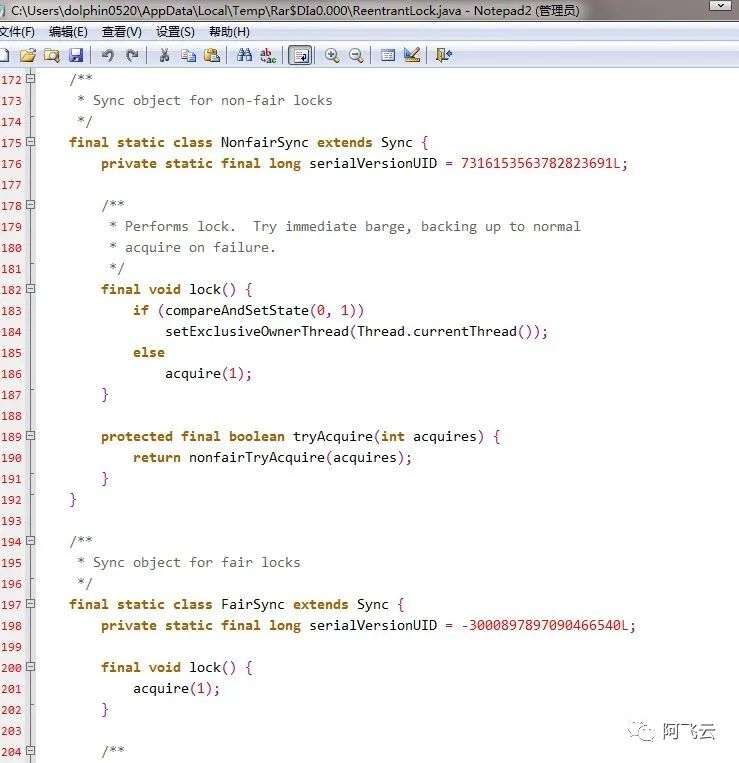Collapse the comment fold at line 194
This screenshot has height=763, width=739.
pos(31,541)
